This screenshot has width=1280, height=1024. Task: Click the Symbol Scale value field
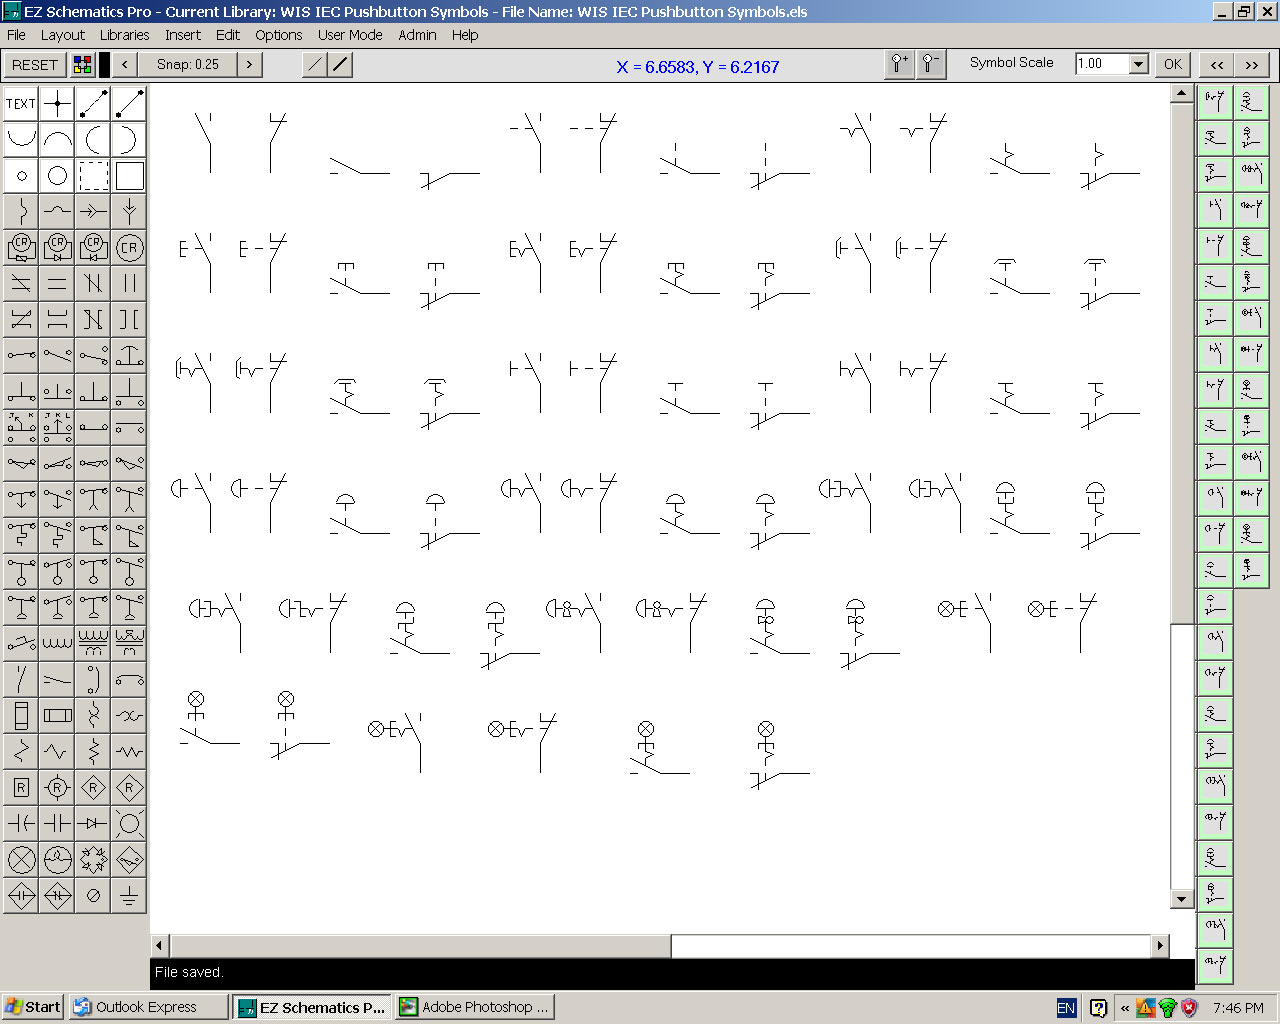pos(1102,64)
